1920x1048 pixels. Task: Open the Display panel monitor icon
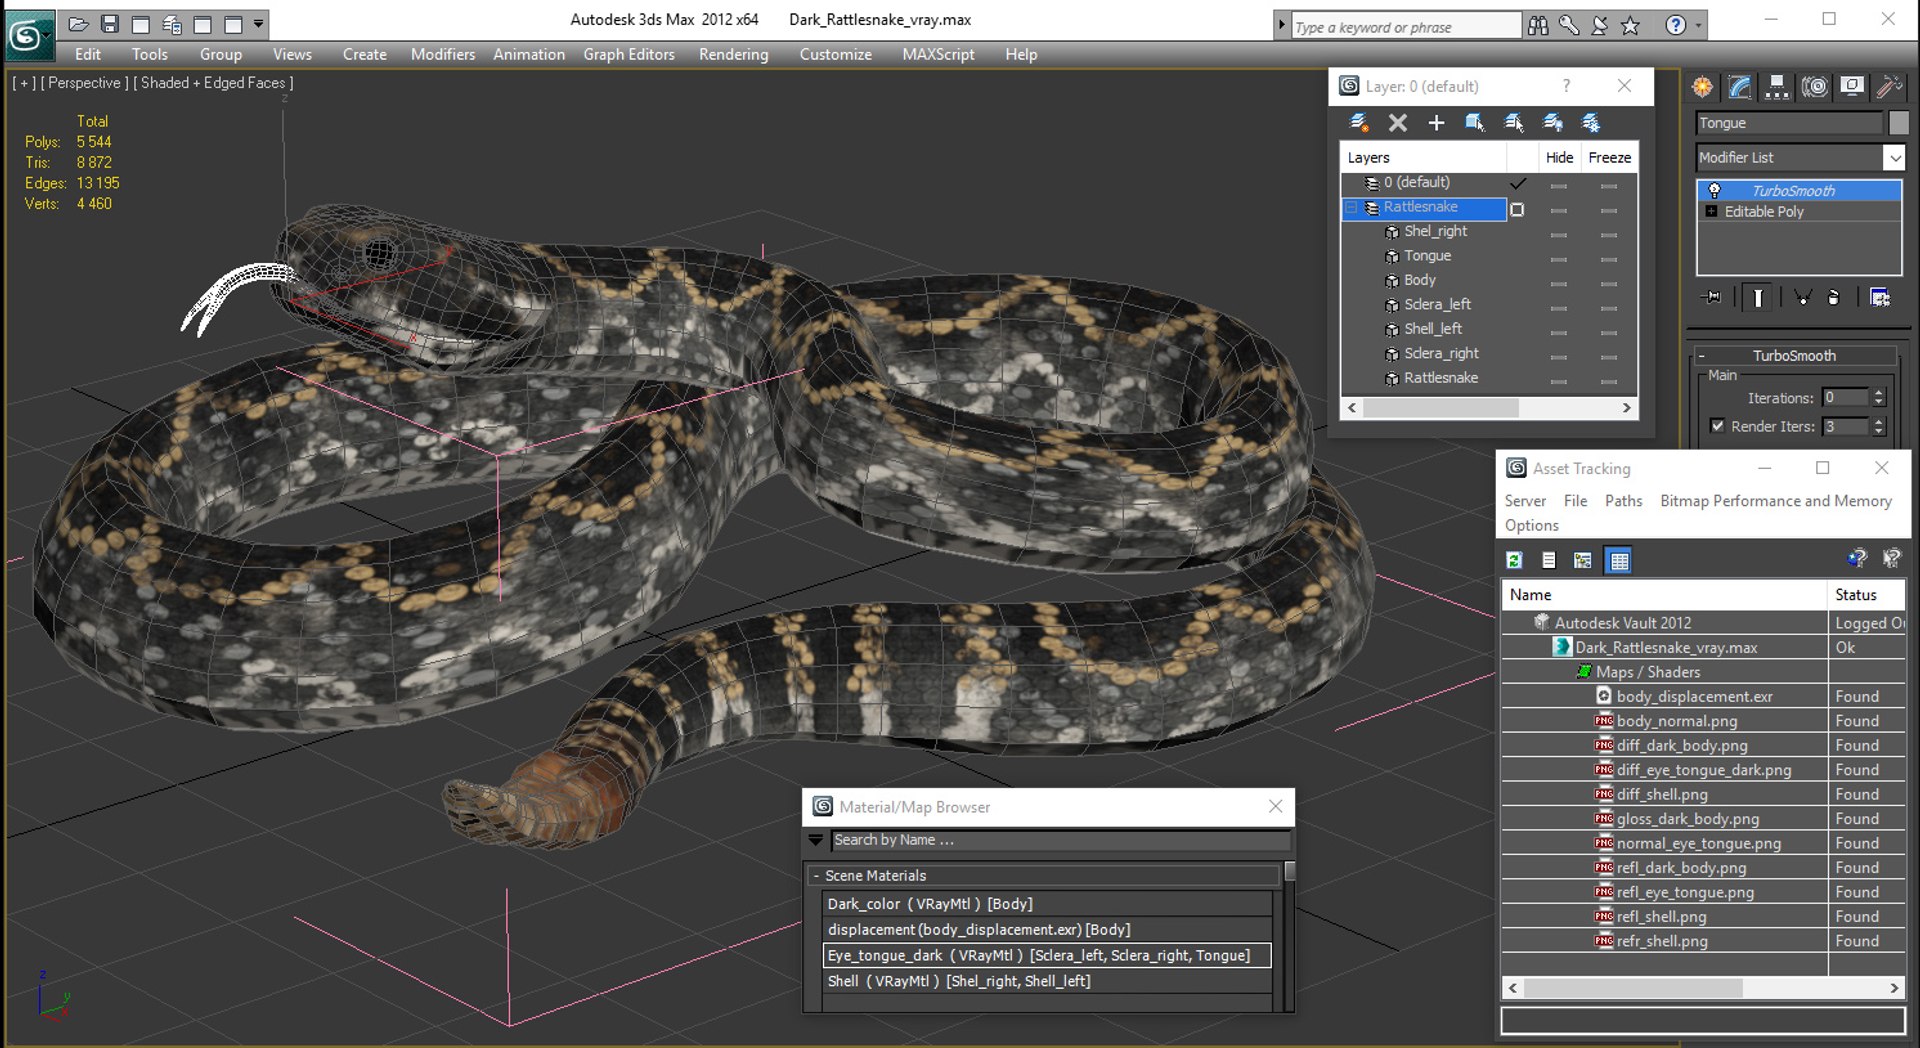tap(1852, 87)
